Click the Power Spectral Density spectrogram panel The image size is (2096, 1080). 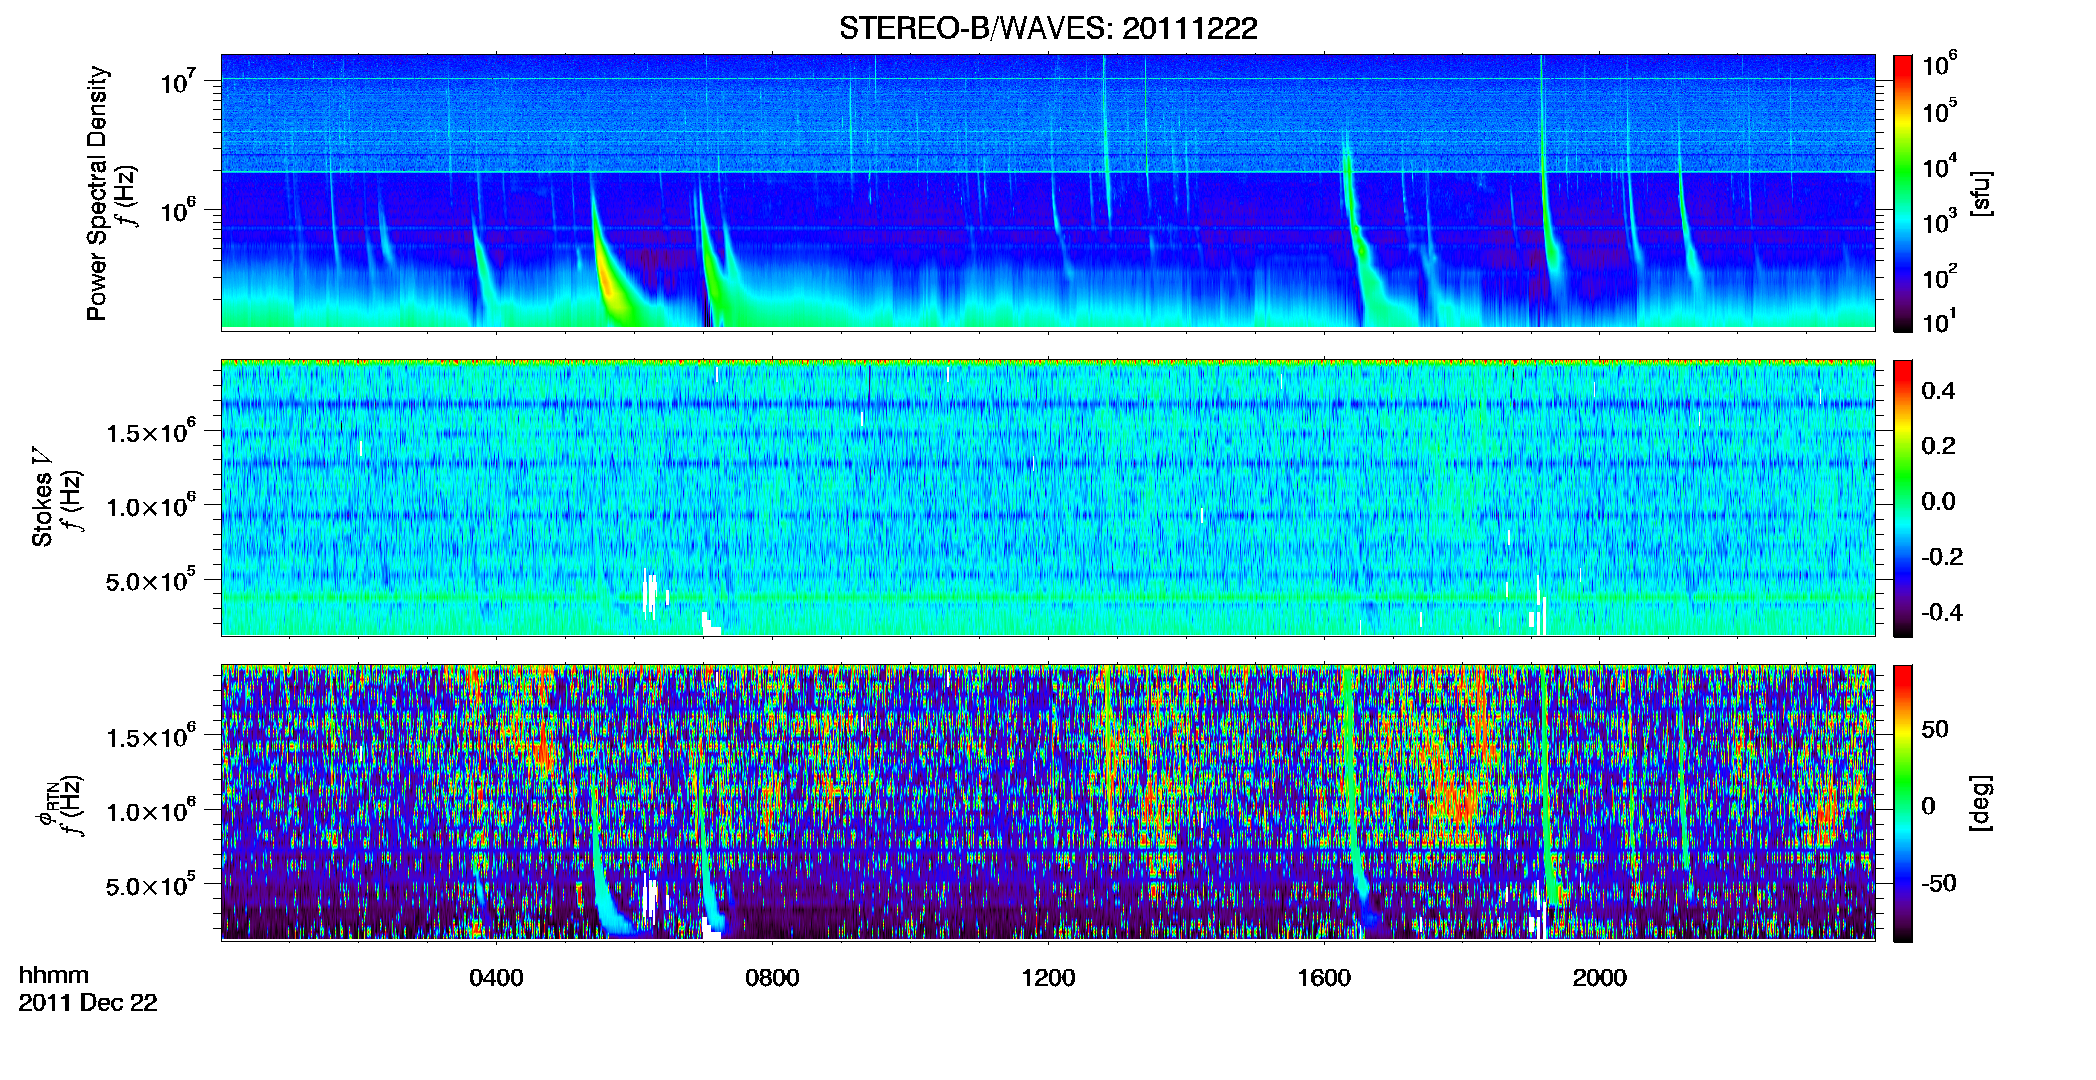click(1048, 191)
